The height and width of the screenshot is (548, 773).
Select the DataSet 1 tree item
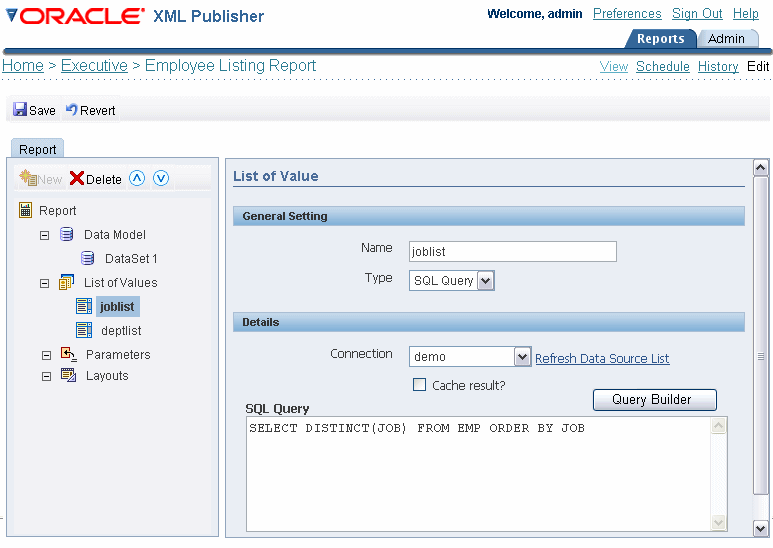click(x=131, y=258)
